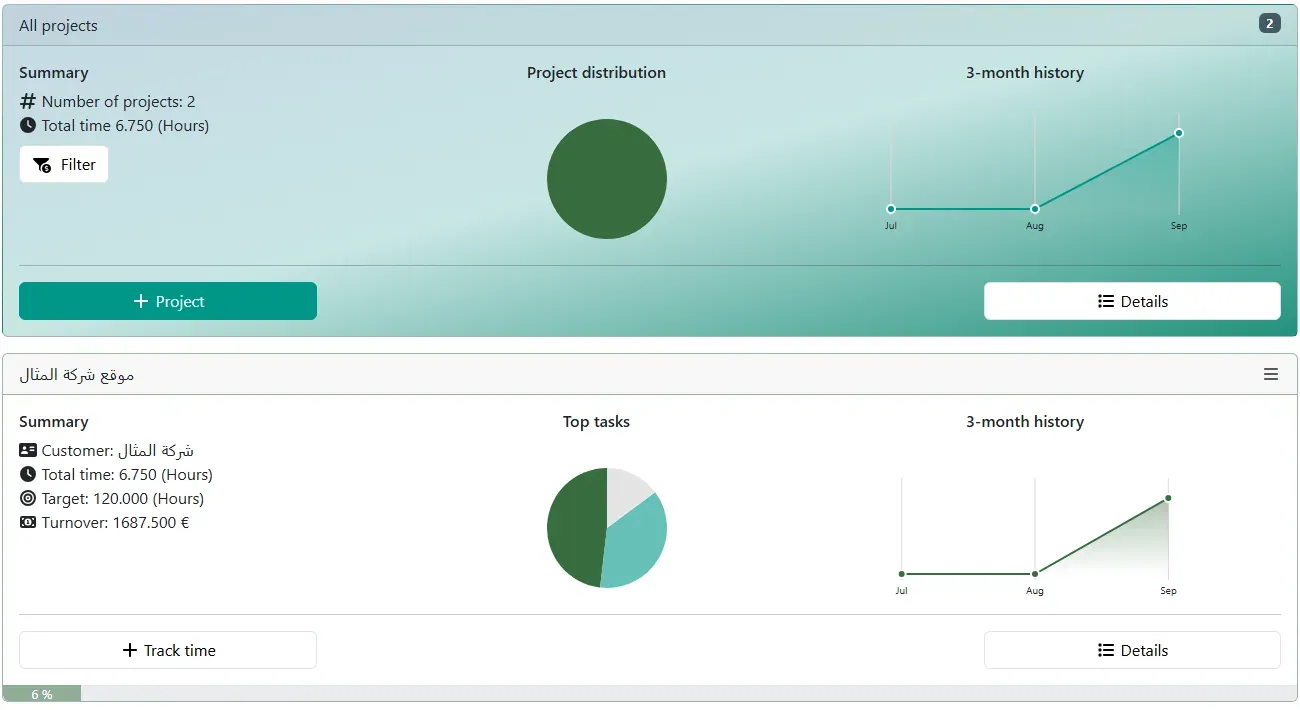Image resolution: width=1300 pixels, height=710 pixels.
Task: Add a new project with the green button
Action: (168, 301)
